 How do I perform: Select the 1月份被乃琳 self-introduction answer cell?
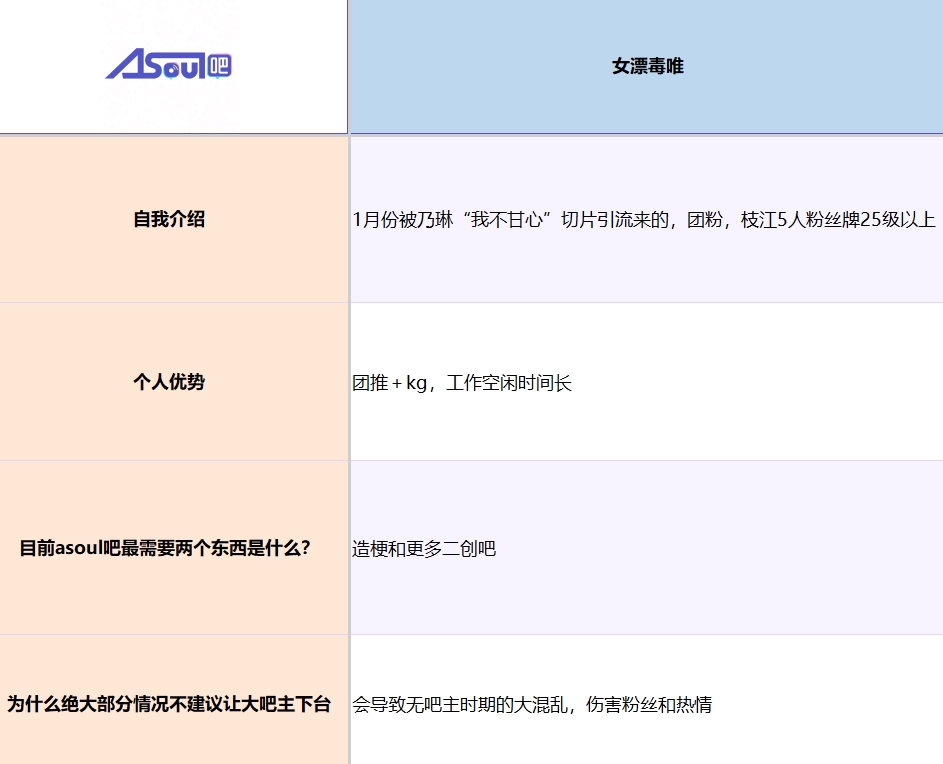pos(647,220)
